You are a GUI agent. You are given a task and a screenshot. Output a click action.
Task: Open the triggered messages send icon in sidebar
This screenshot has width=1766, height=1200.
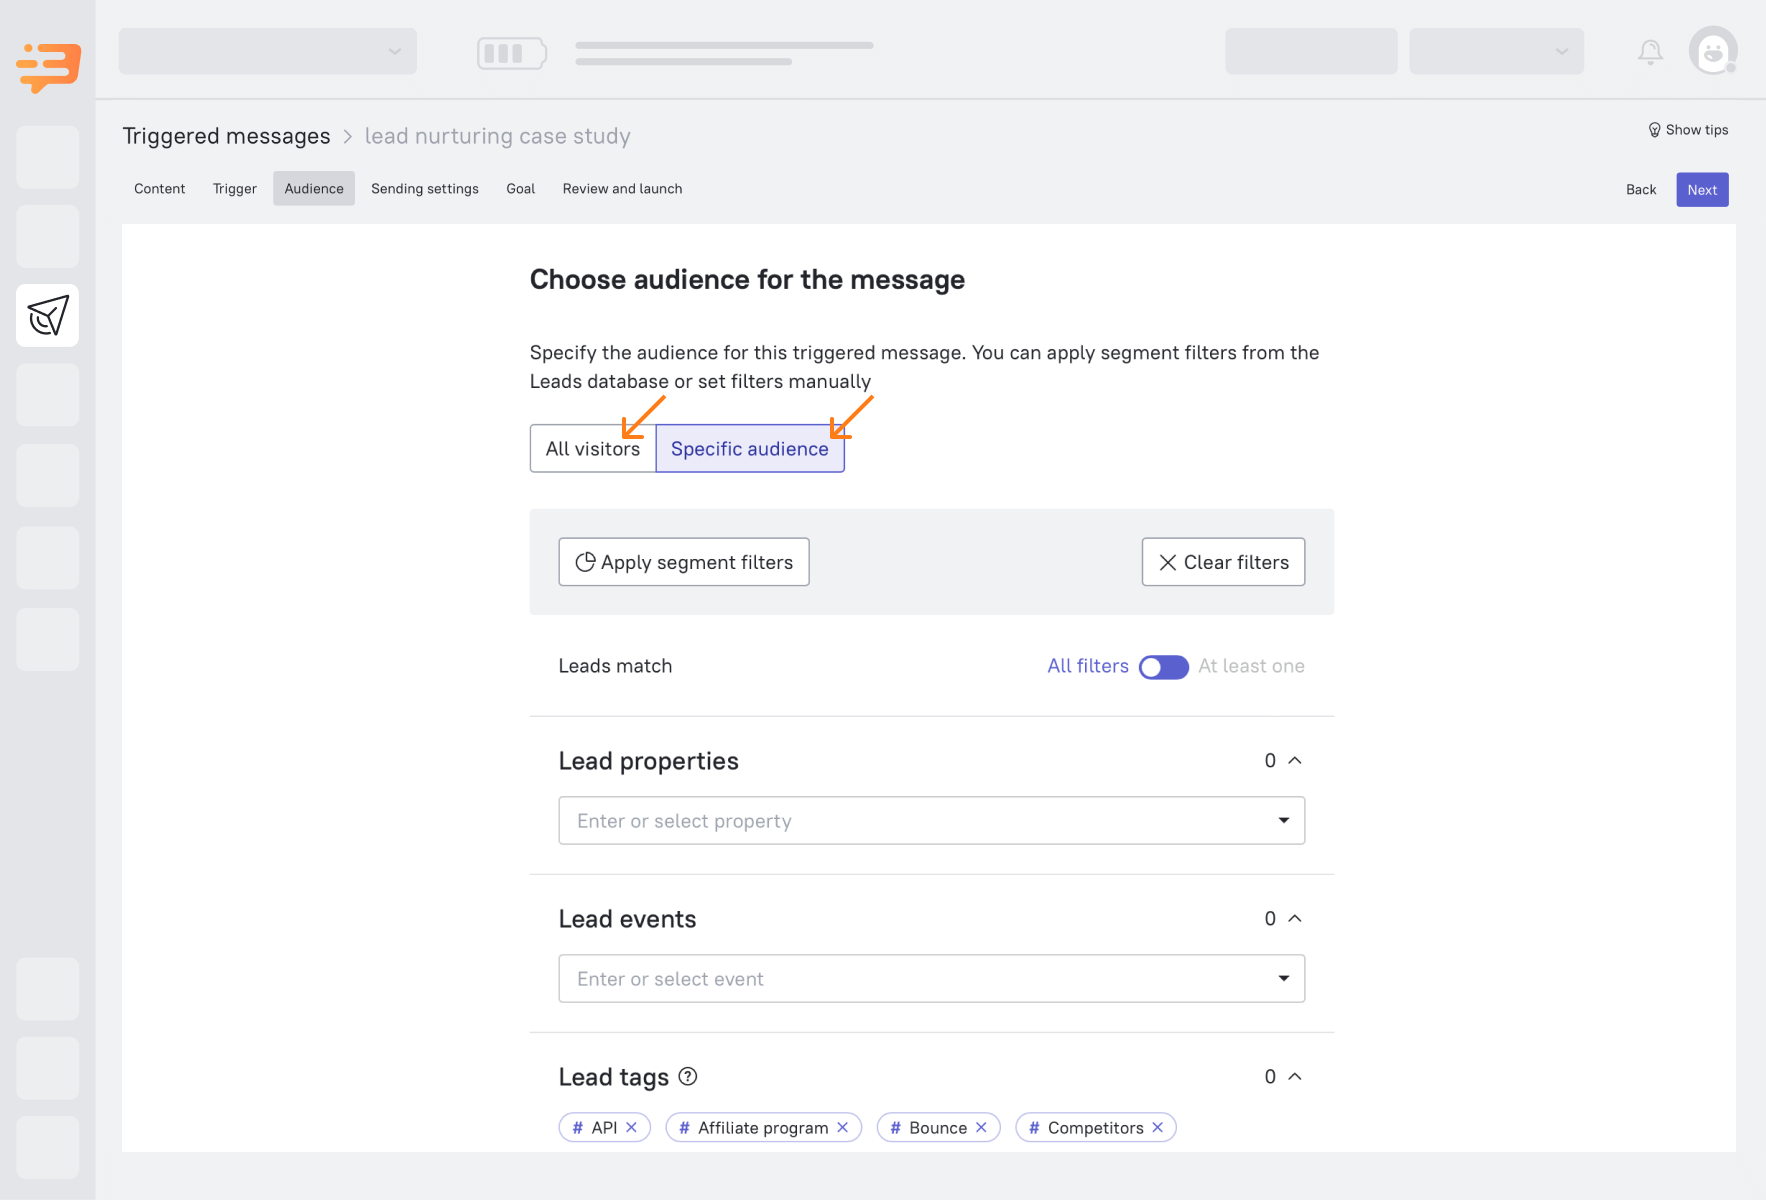click(47, 315)
